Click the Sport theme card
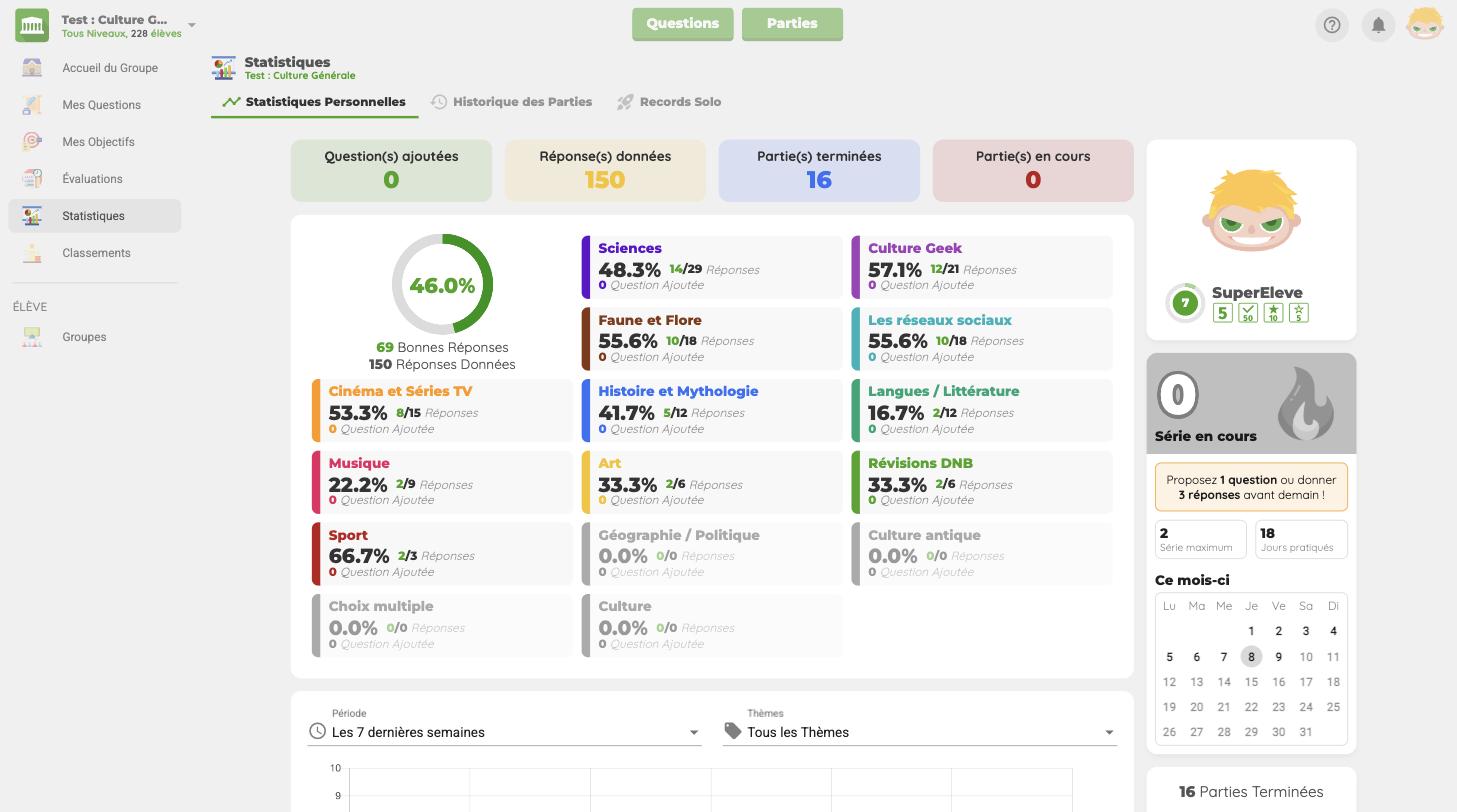 coord(442,554)
